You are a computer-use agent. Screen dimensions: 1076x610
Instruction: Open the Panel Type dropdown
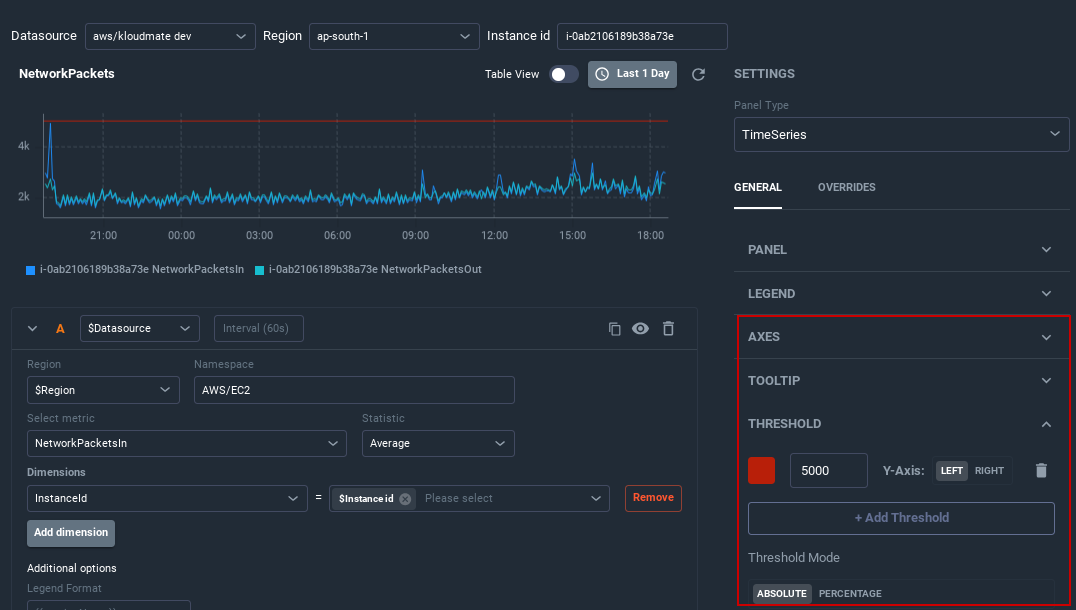click(x=901, y=134)
